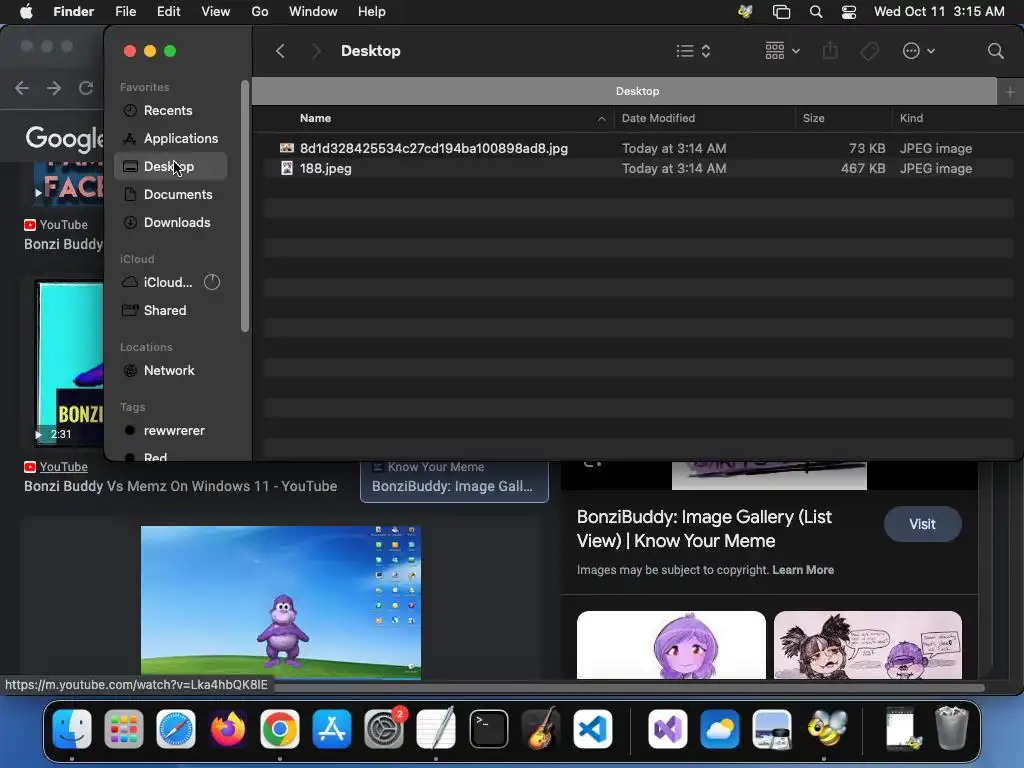1024x768 pixels.
Task: Follow the Learn More copyright link
Action: (803, 570)
